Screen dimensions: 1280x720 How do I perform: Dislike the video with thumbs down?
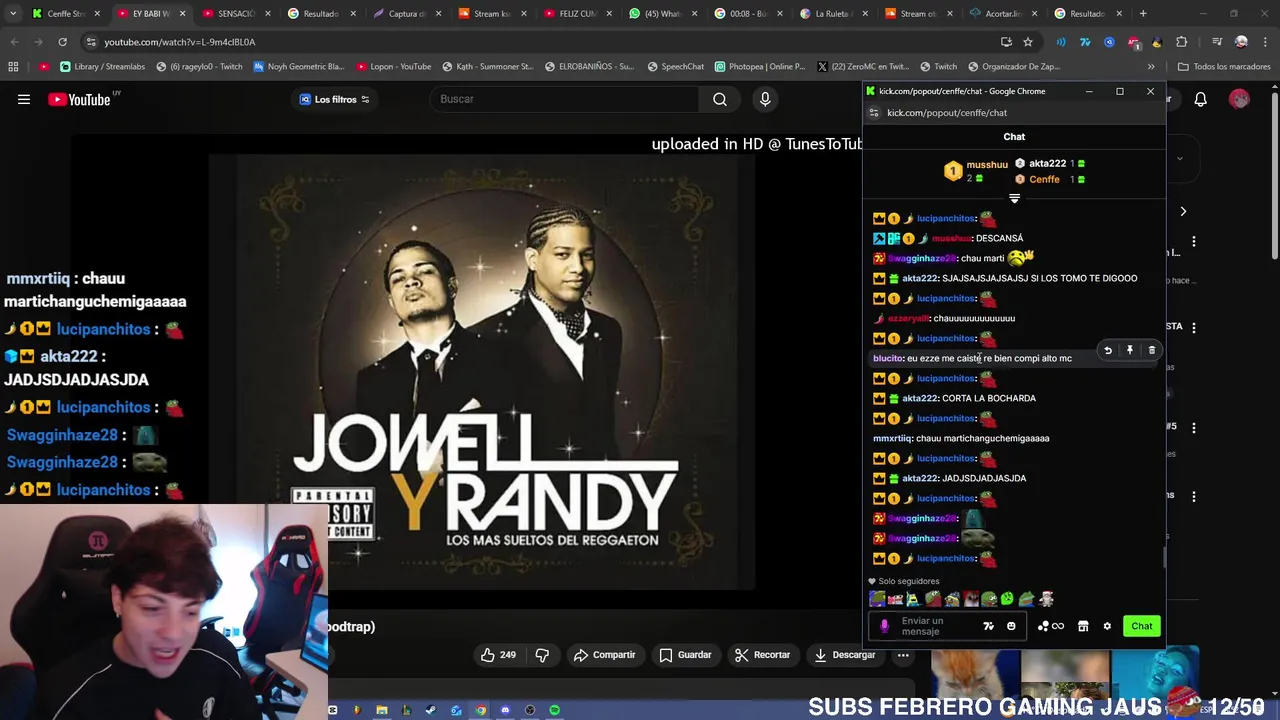click(x=542, y=655)
